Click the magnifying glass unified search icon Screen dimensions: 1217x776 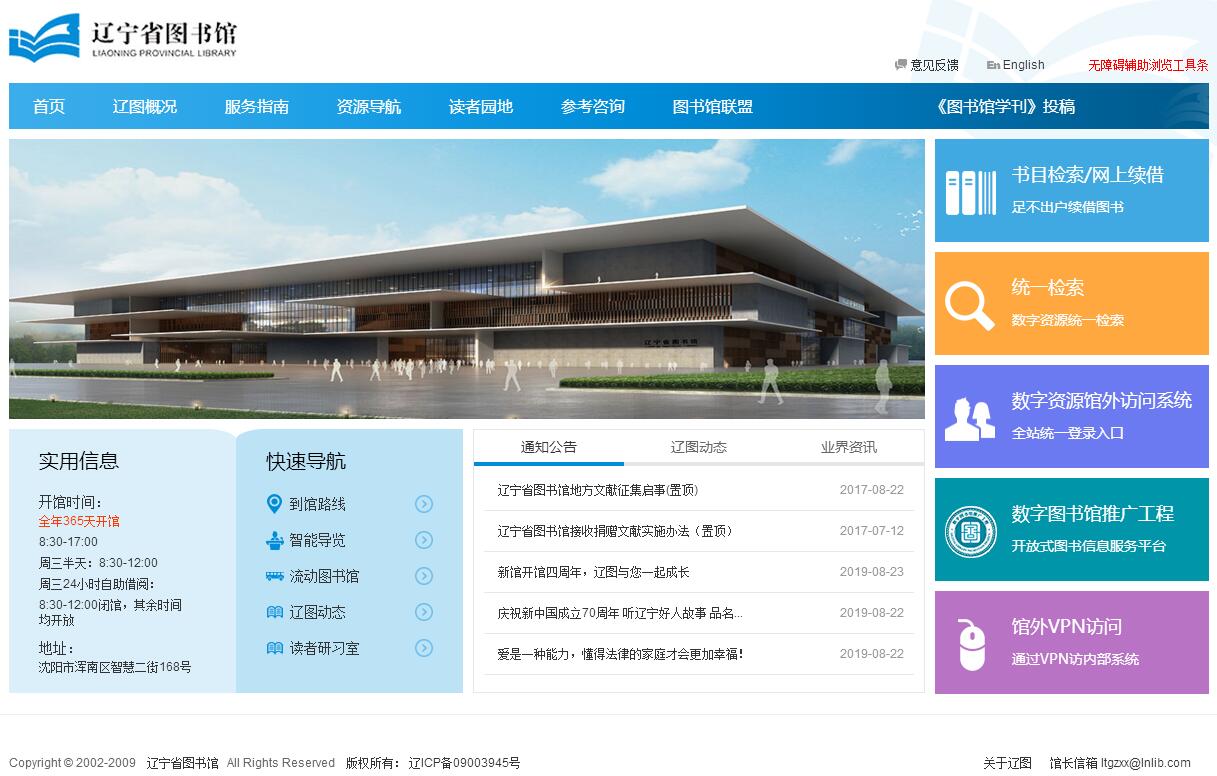[x=969, y=305]
